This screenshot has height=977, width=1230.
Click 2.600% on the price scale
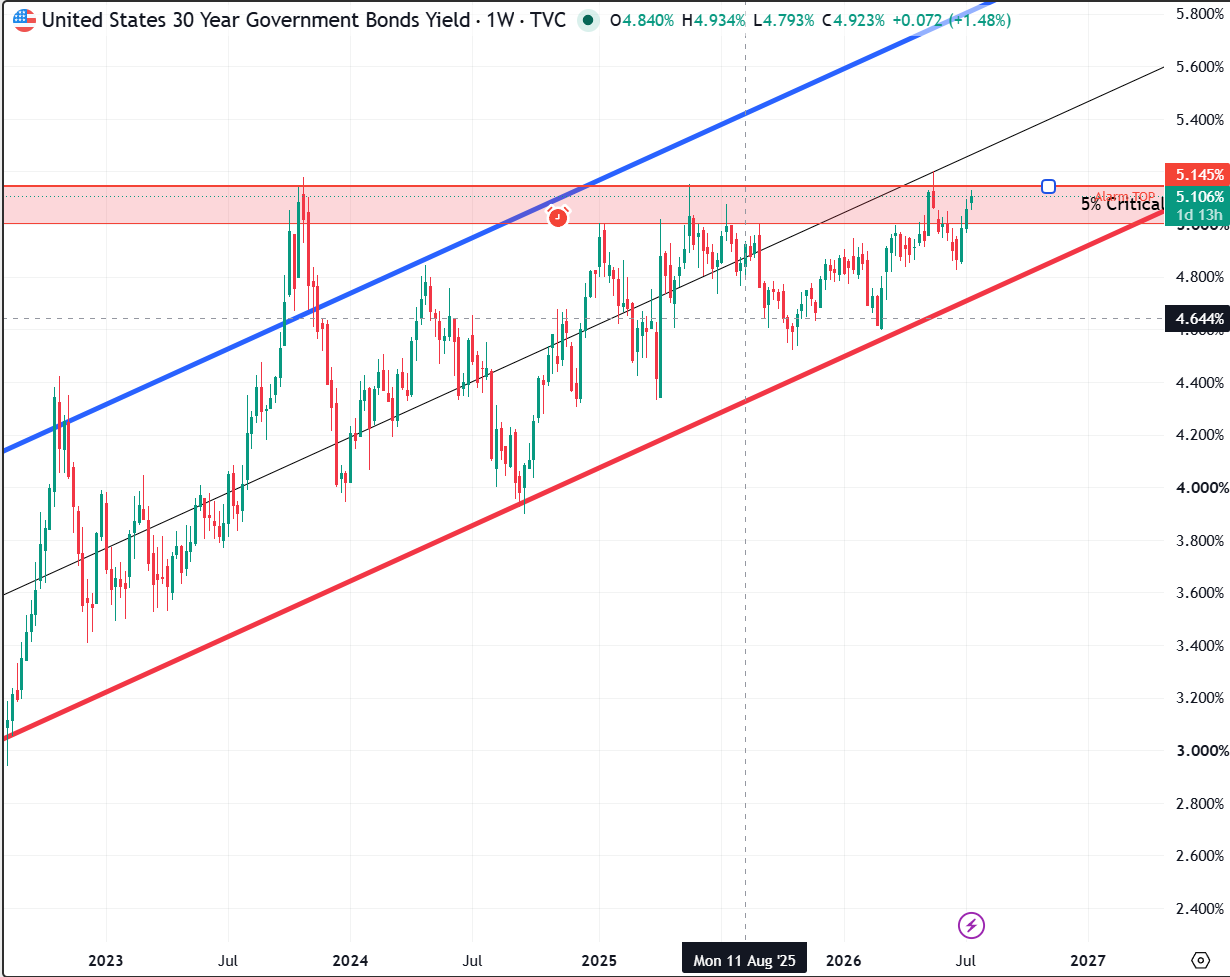(1200, 856)
